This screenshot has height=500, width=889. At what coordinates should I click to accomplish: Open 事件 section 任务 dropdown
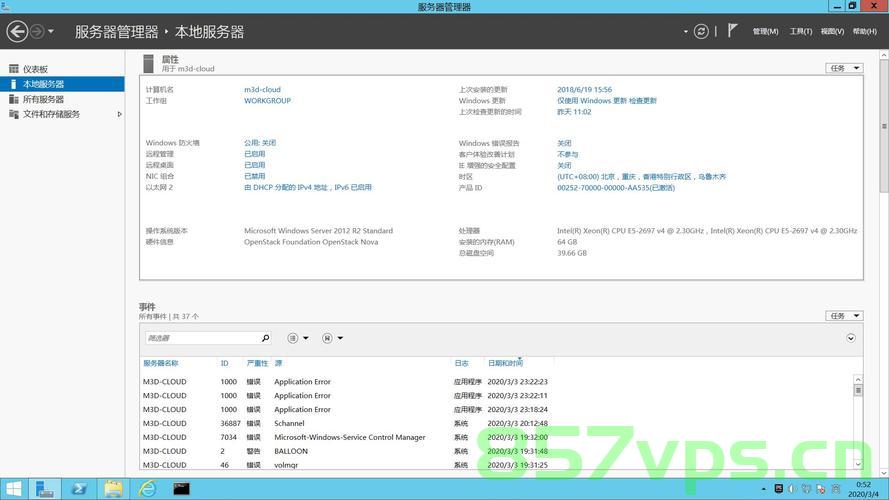pos(844,316)
